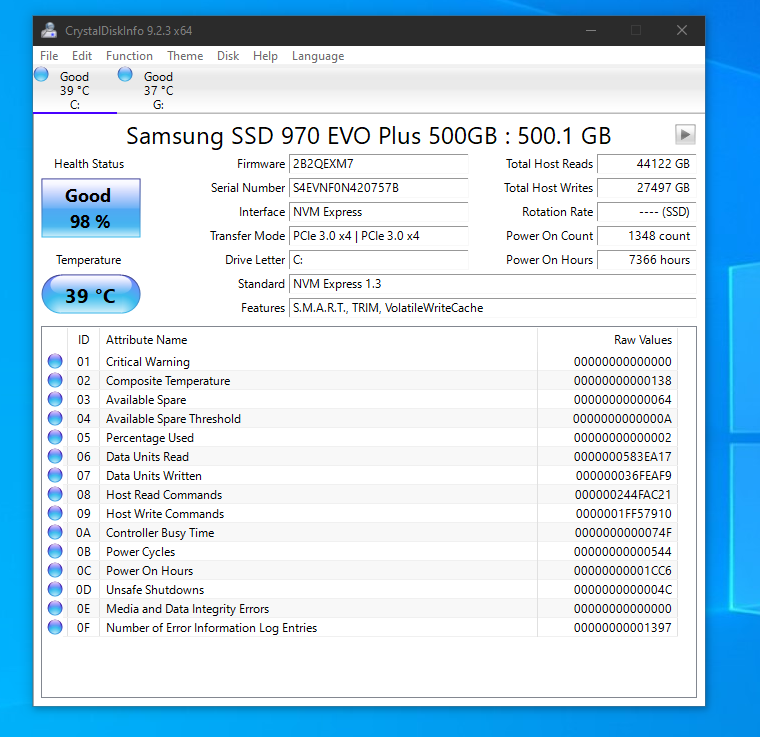Image resolution: width=760 pixels, height=737 pixels.
Task: Click the CrystalDiskInfo app icon in title bar
Action: [49, 31]
